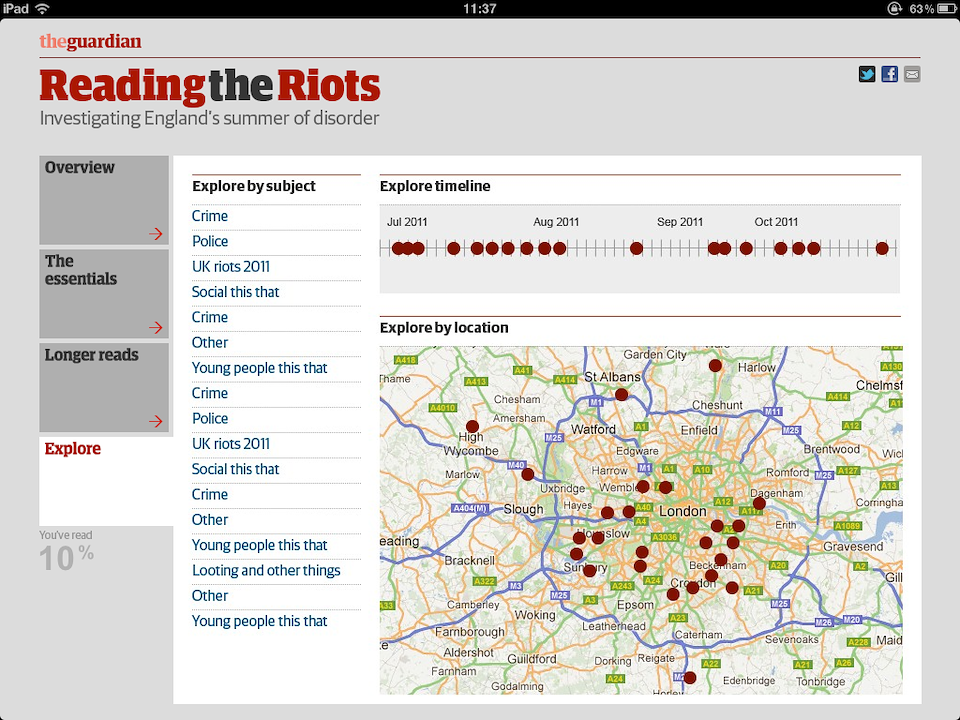
Task: Select the isolated timeline marker just before Sep 2011
Action: (x=637, y=249)
